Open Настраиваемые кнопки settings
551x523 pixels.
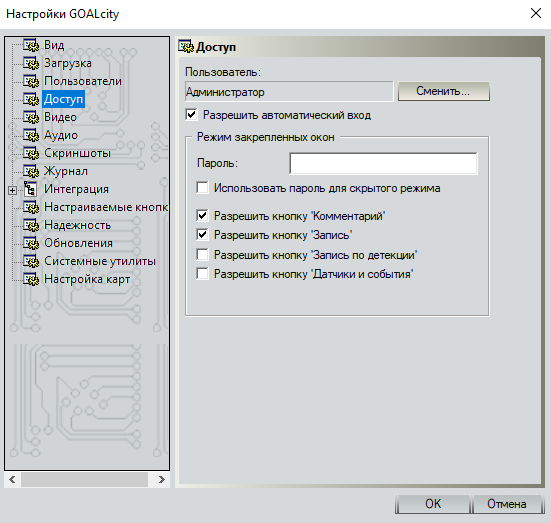106,207
